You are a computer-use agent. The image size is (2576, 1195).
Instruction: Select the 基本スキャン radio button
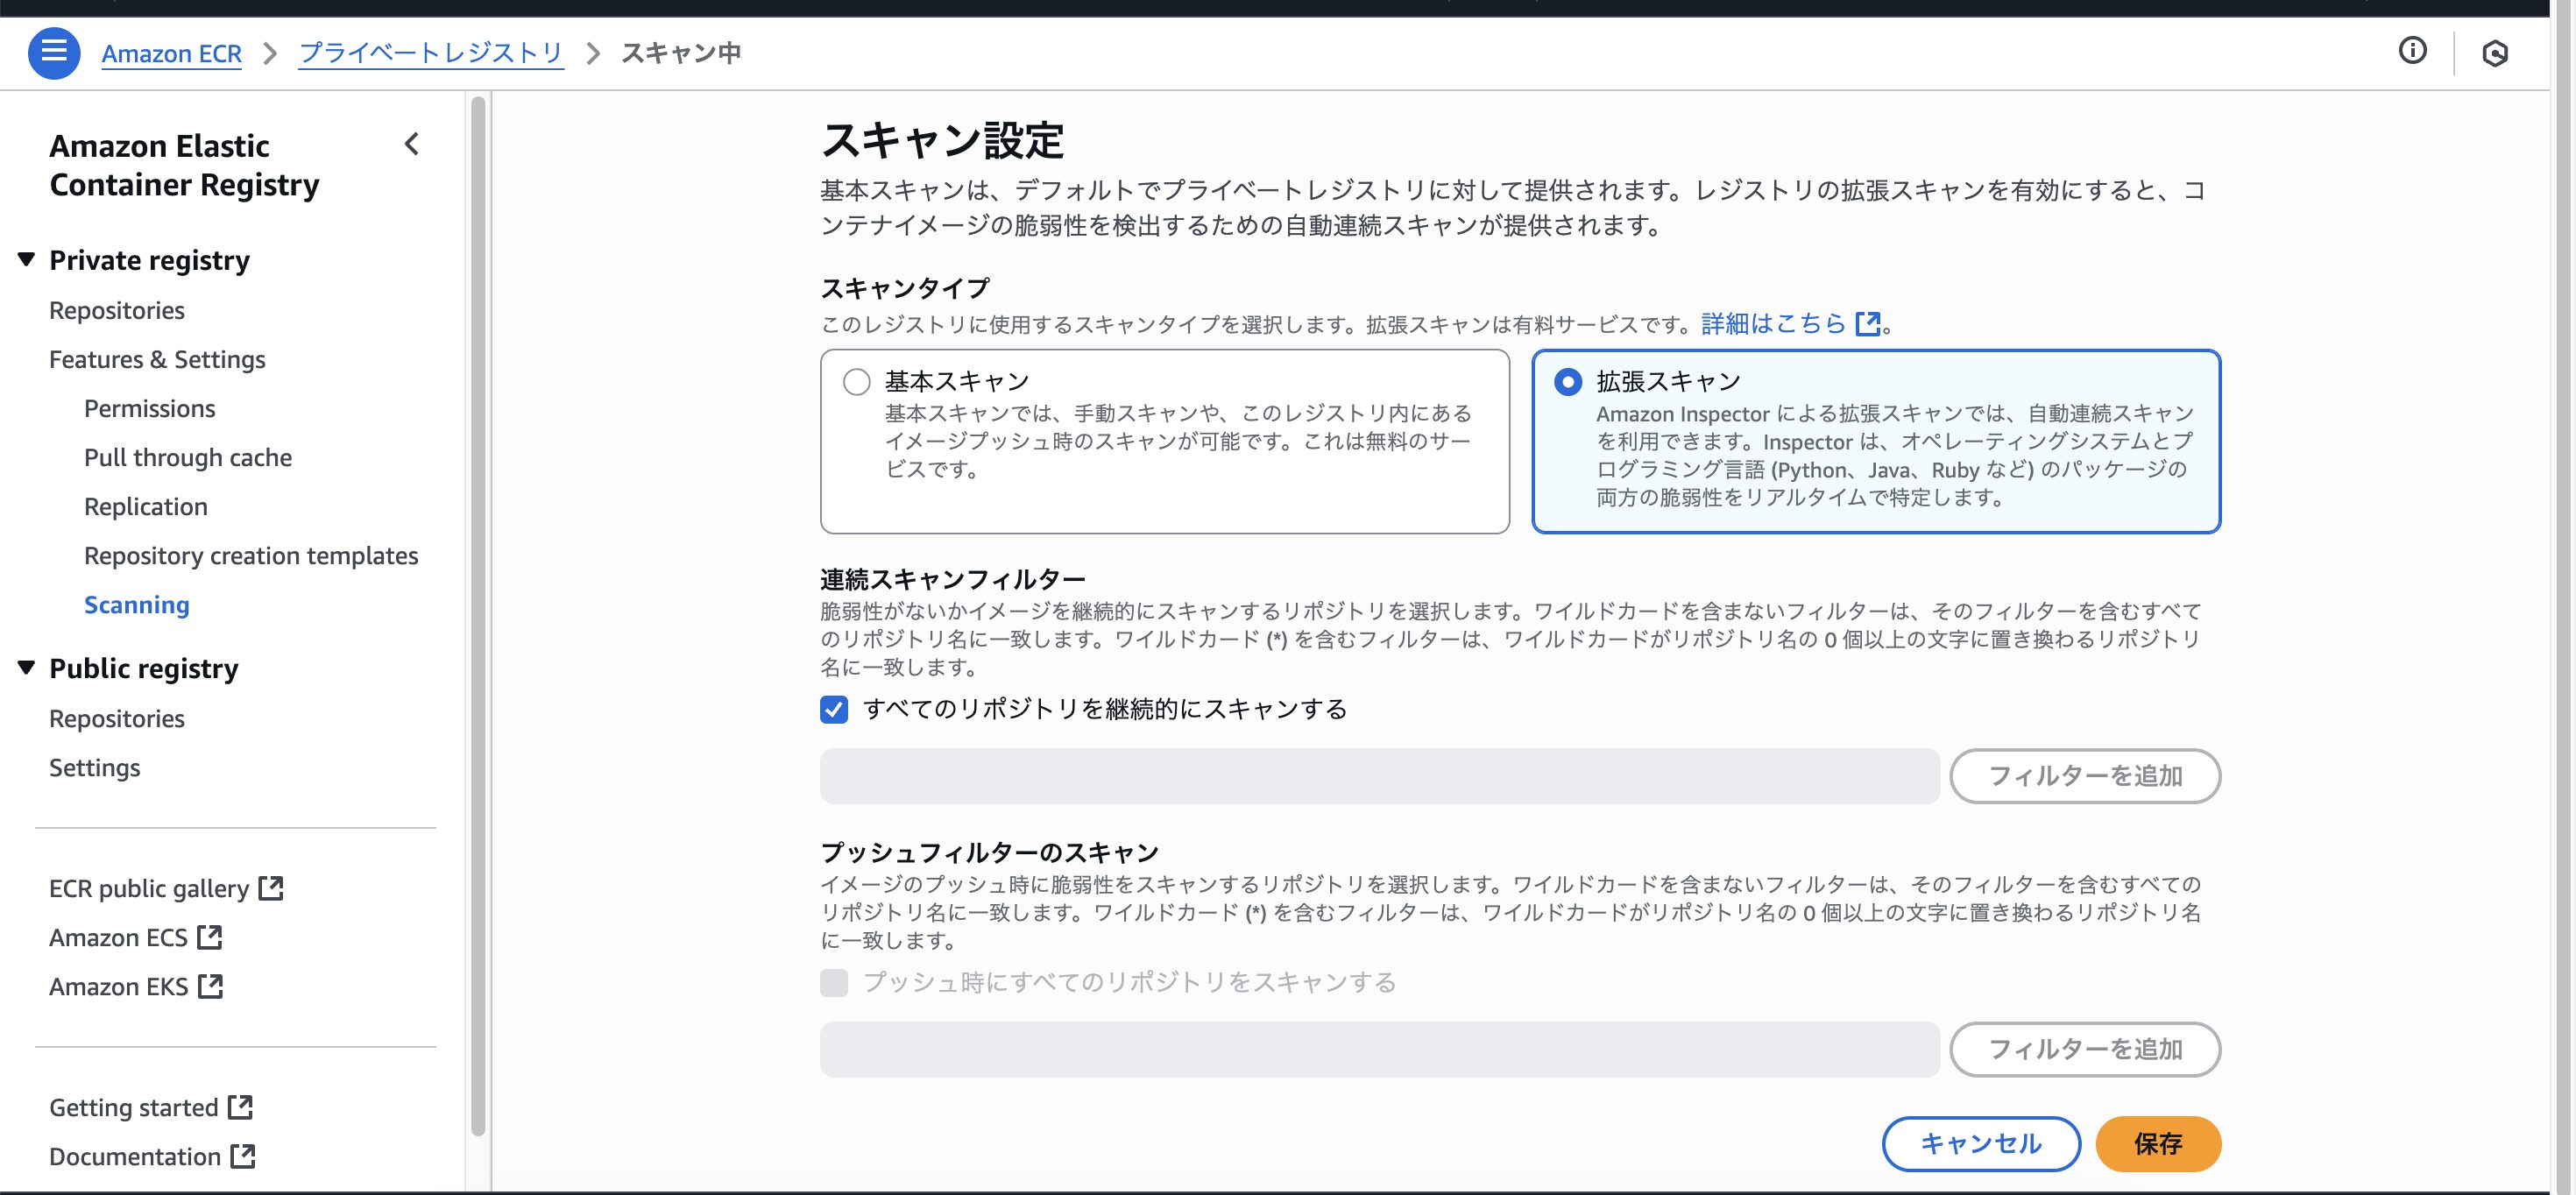pyautogui.click(x=856, y=382)
